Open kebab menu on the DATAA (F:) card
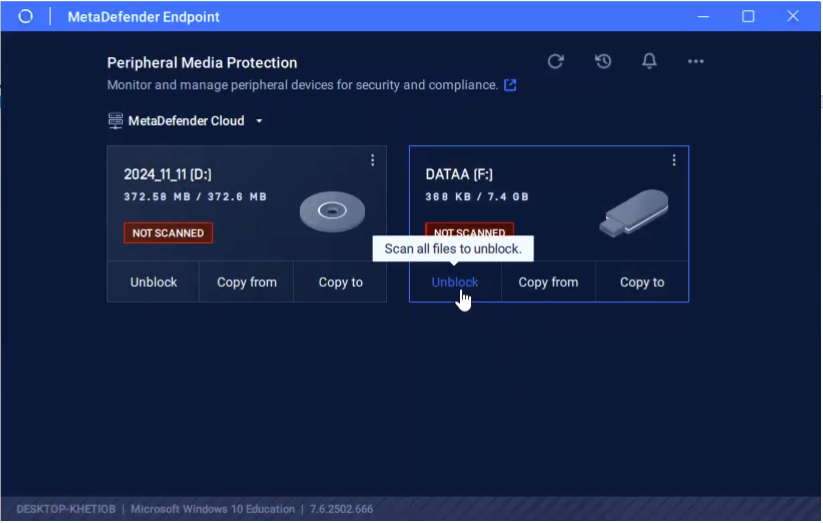Image resolution: width=823 pixels, height=523 pixels. pos(674,160)
